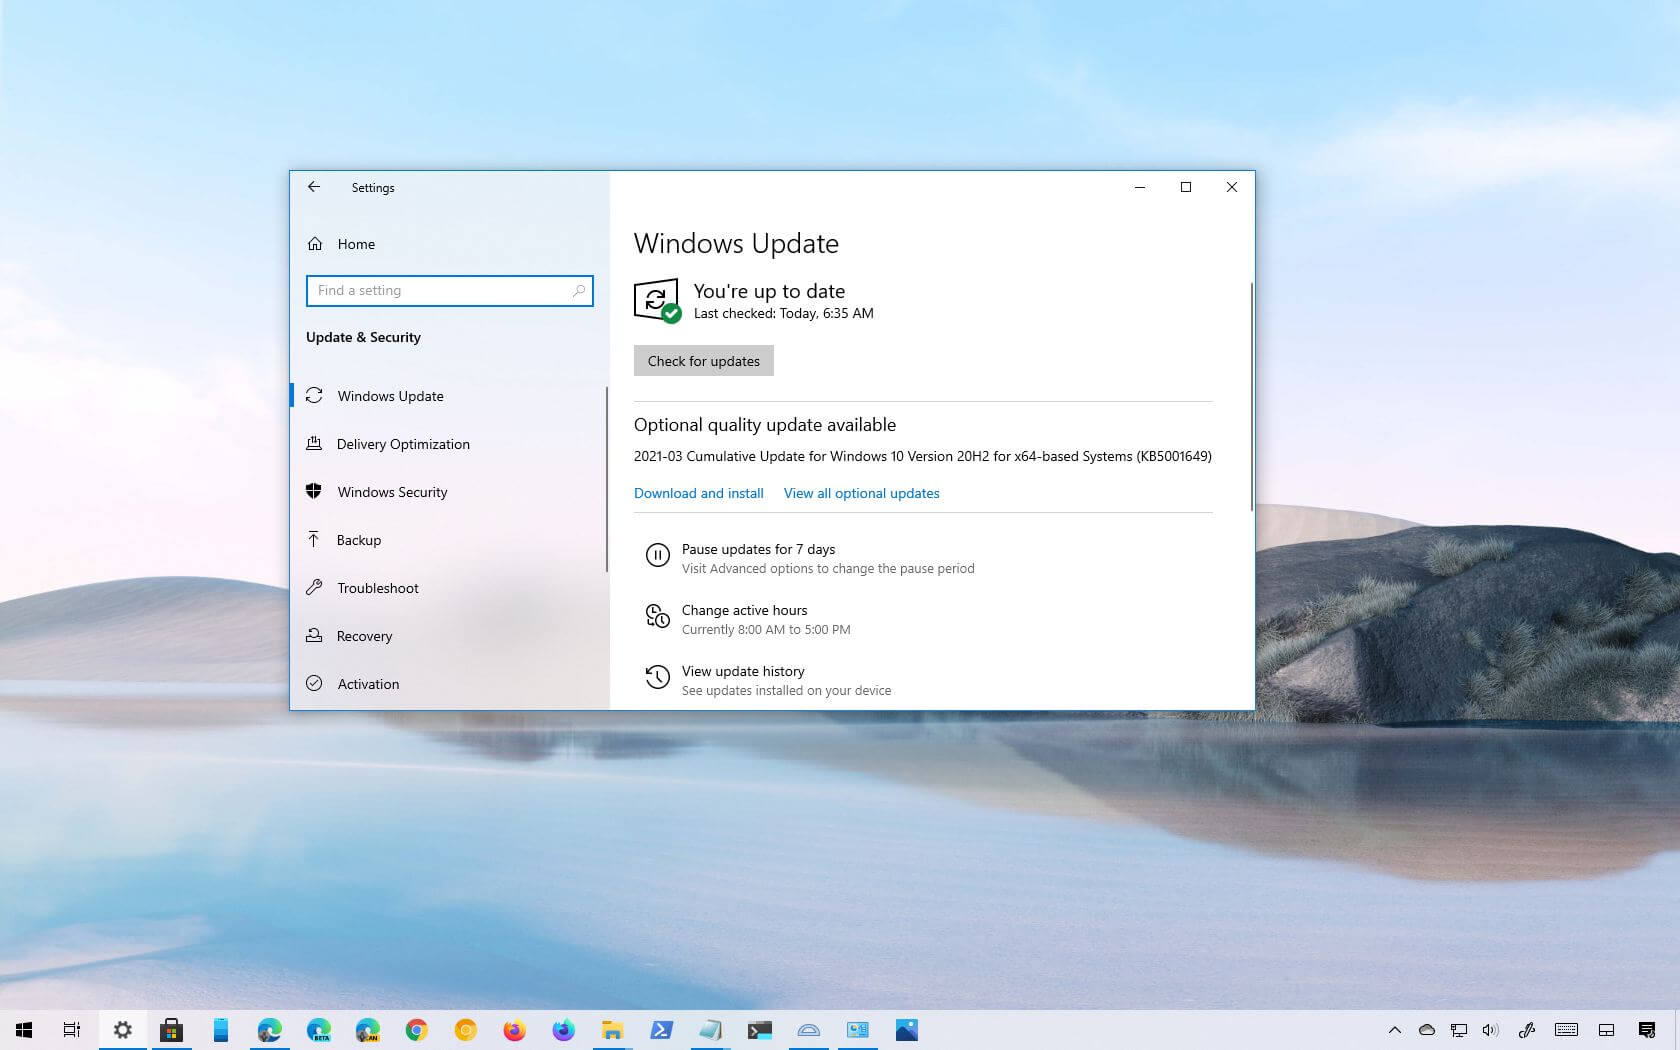Open the Backup settings page

(359, 540)
